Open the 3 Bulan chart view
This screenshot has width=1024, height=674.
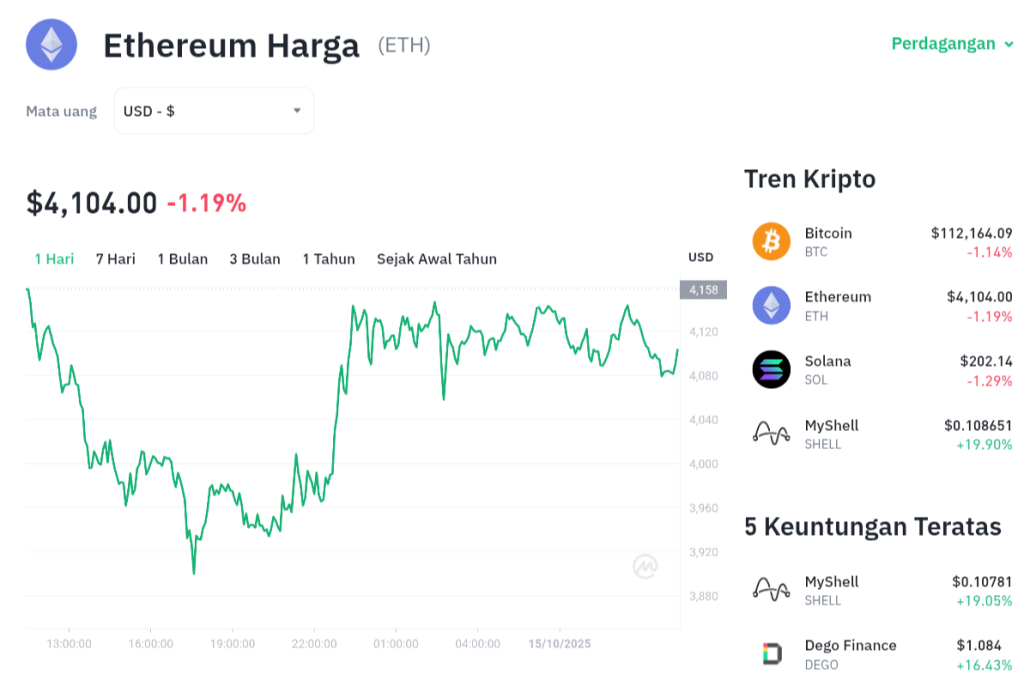point(253,258)
